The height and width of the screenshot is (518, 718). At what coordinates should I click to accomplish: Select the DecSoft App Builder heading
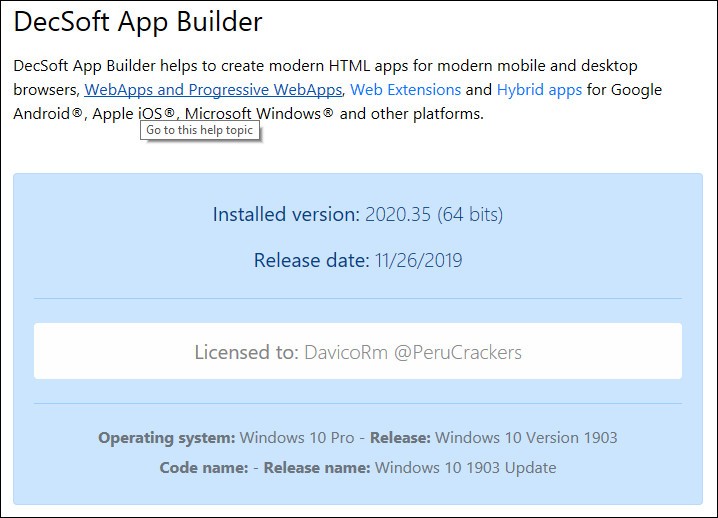coord(138,22)
